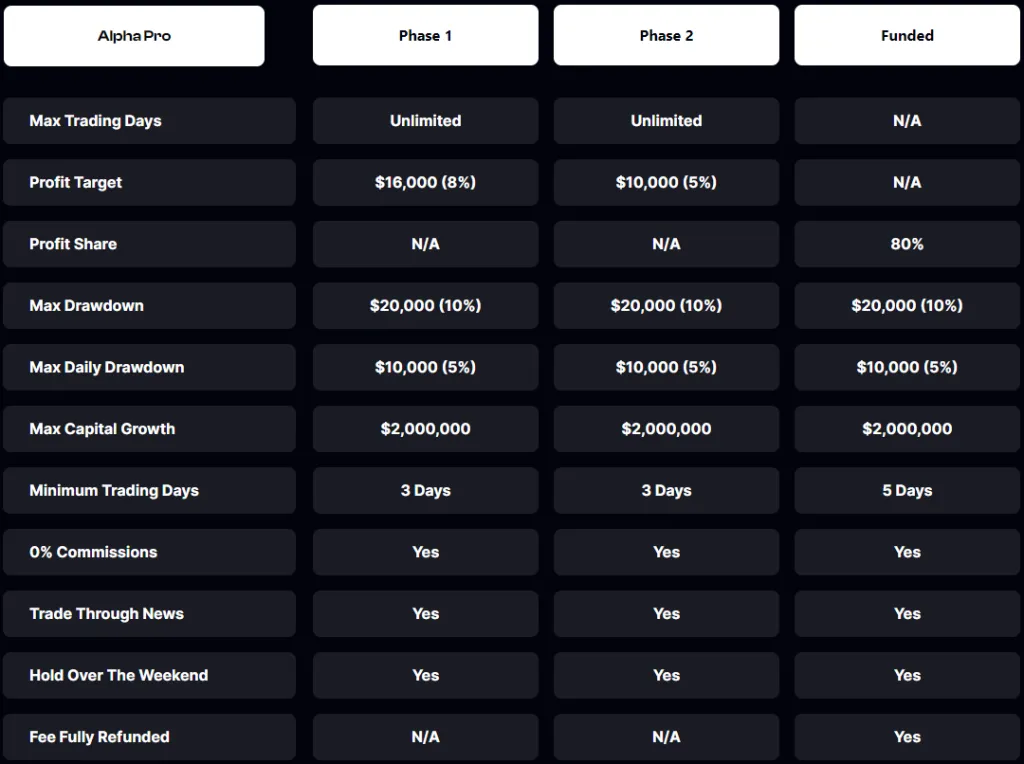Select the $16,000 (8%) profit target cell
The width and height of the screenshot is (1024, 764).
[x=425, y=182]
